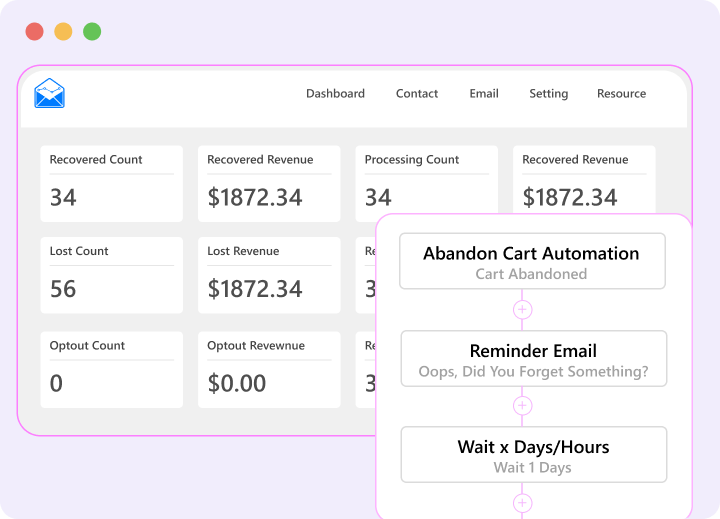Click 'Oops, Did You Forget Something?' text
Image resolution: width=720 pixels, height=519 pixels.
coord(533,371)
